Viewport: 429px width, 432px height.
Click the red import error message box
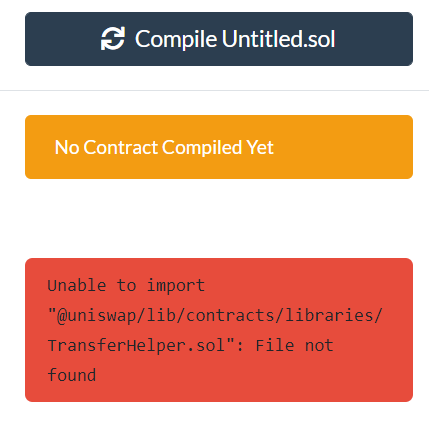(219, 330)
